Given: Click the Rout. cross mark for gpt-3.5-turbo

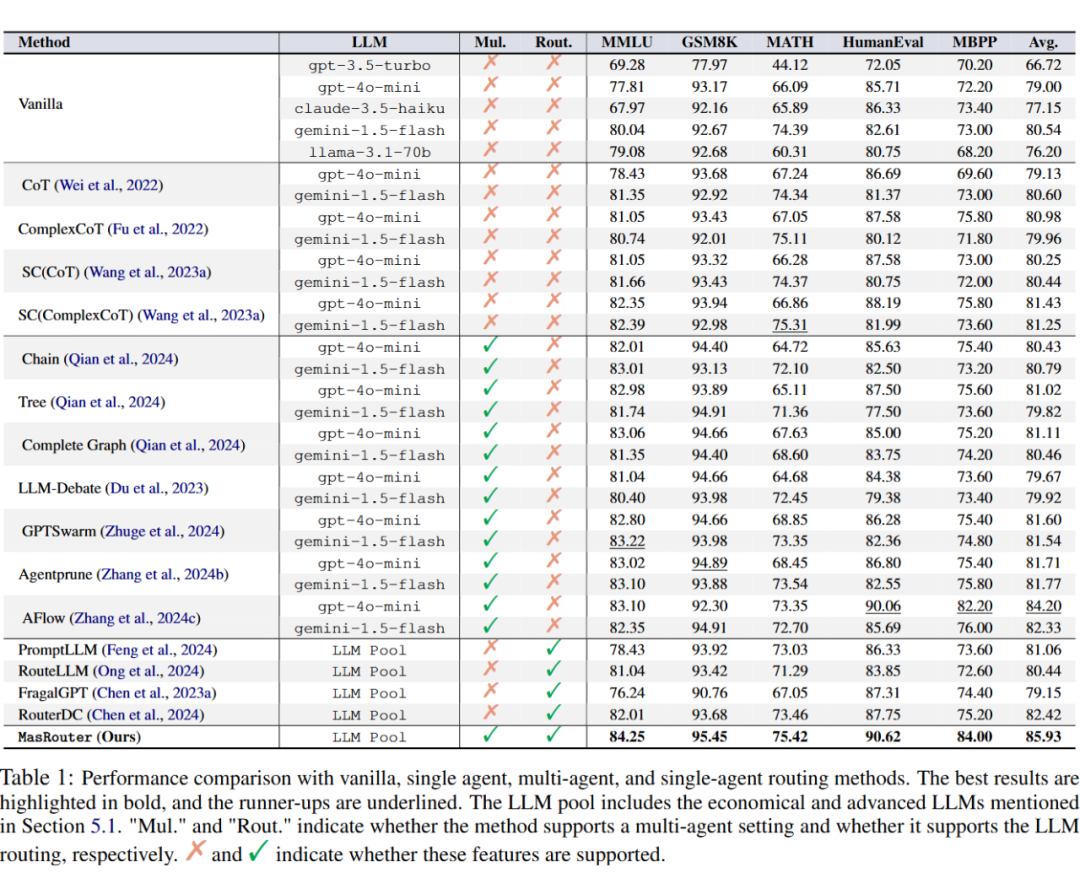Looking at the screenshot, I should click(554, 63).
